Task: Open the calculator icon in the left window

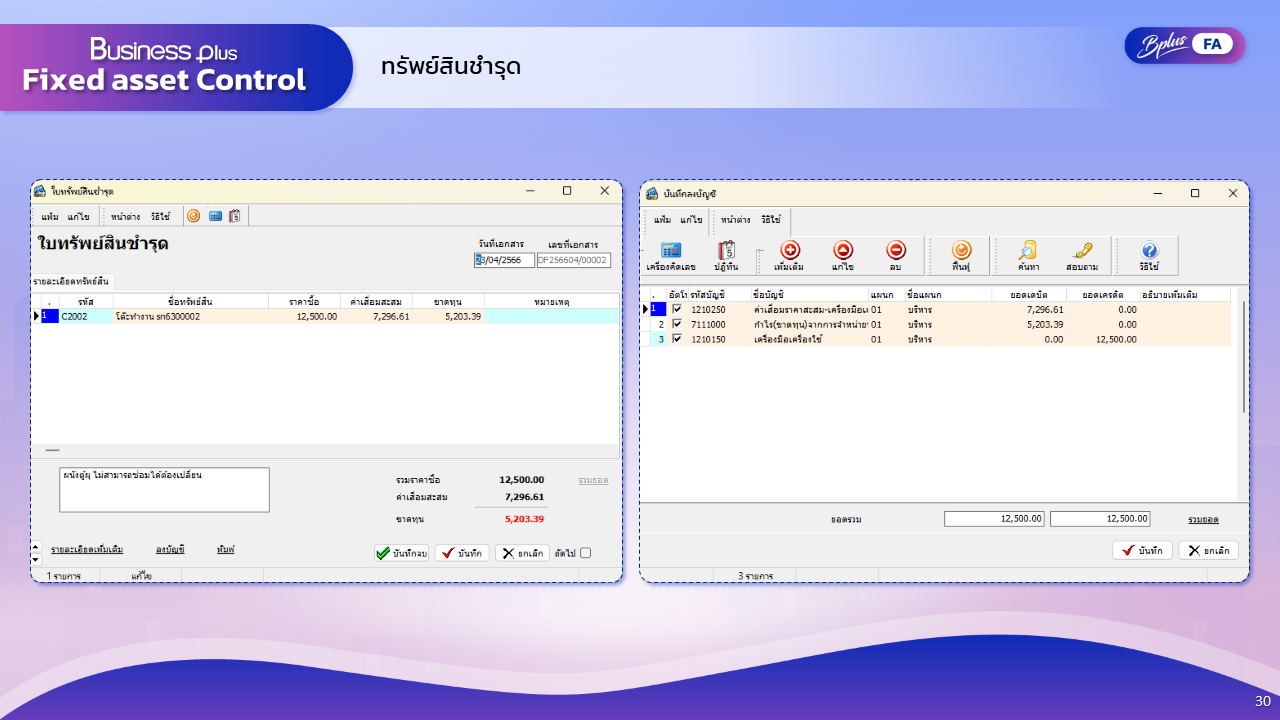Action: pos(214,215)
